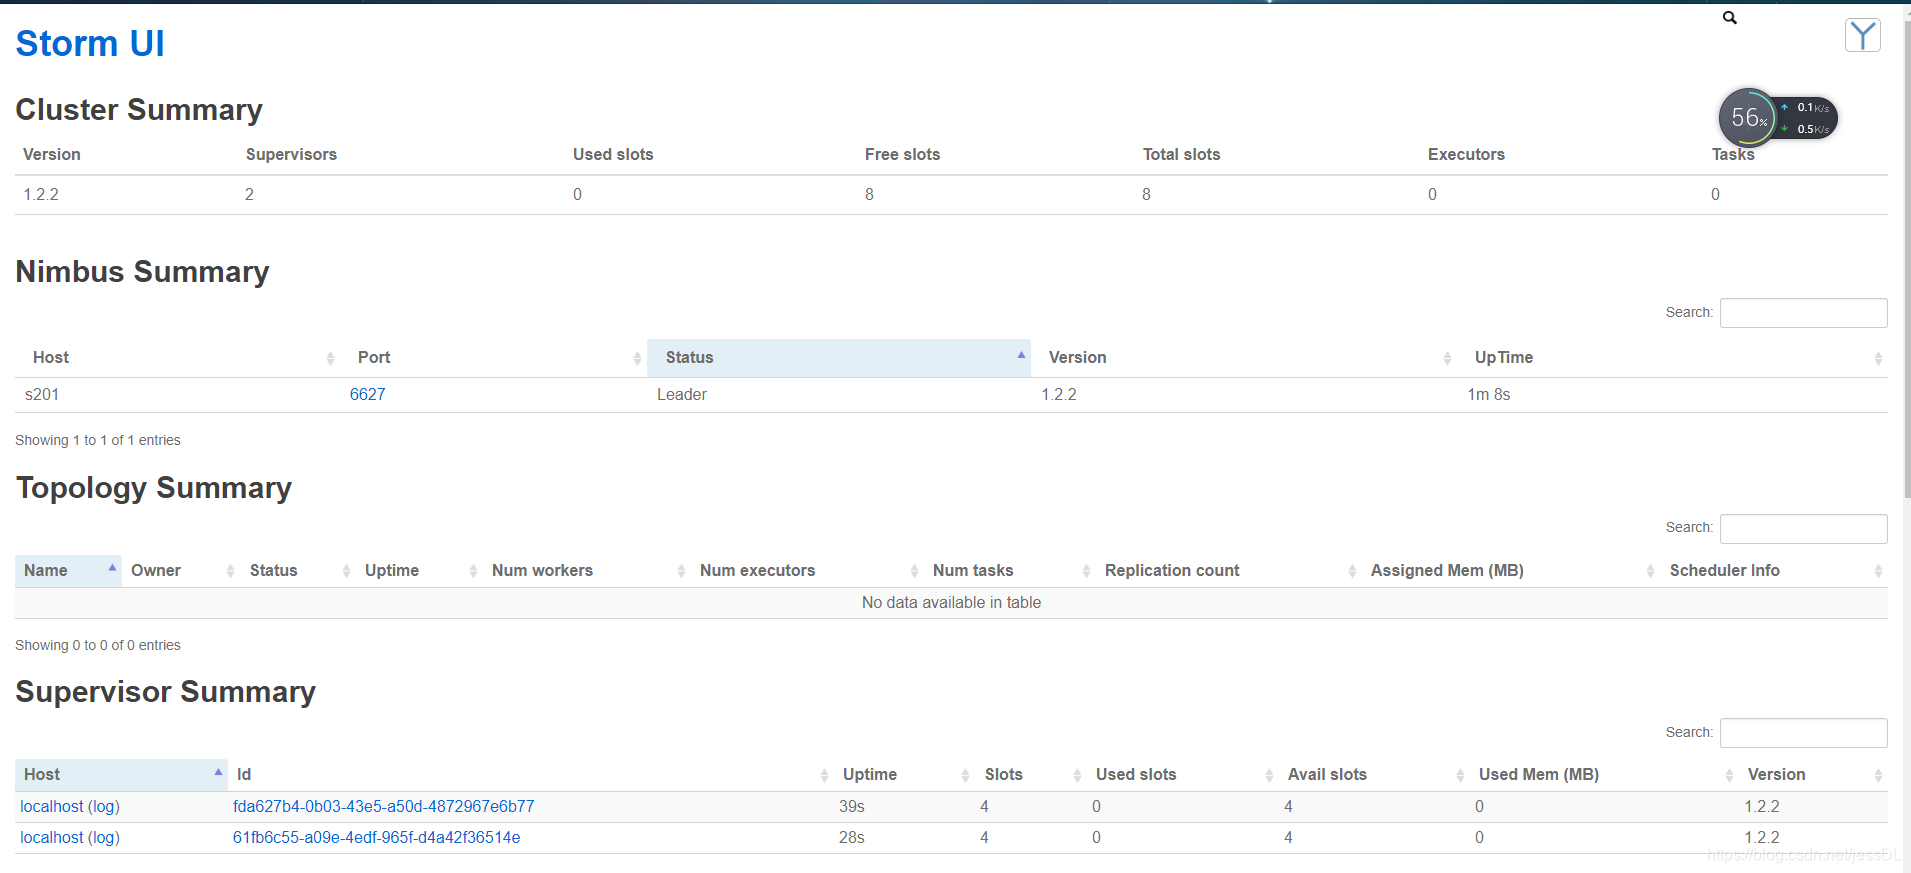The image size is (1911, 873).
Task: Open the Storm UI title link
Action: tap(90, 43)
